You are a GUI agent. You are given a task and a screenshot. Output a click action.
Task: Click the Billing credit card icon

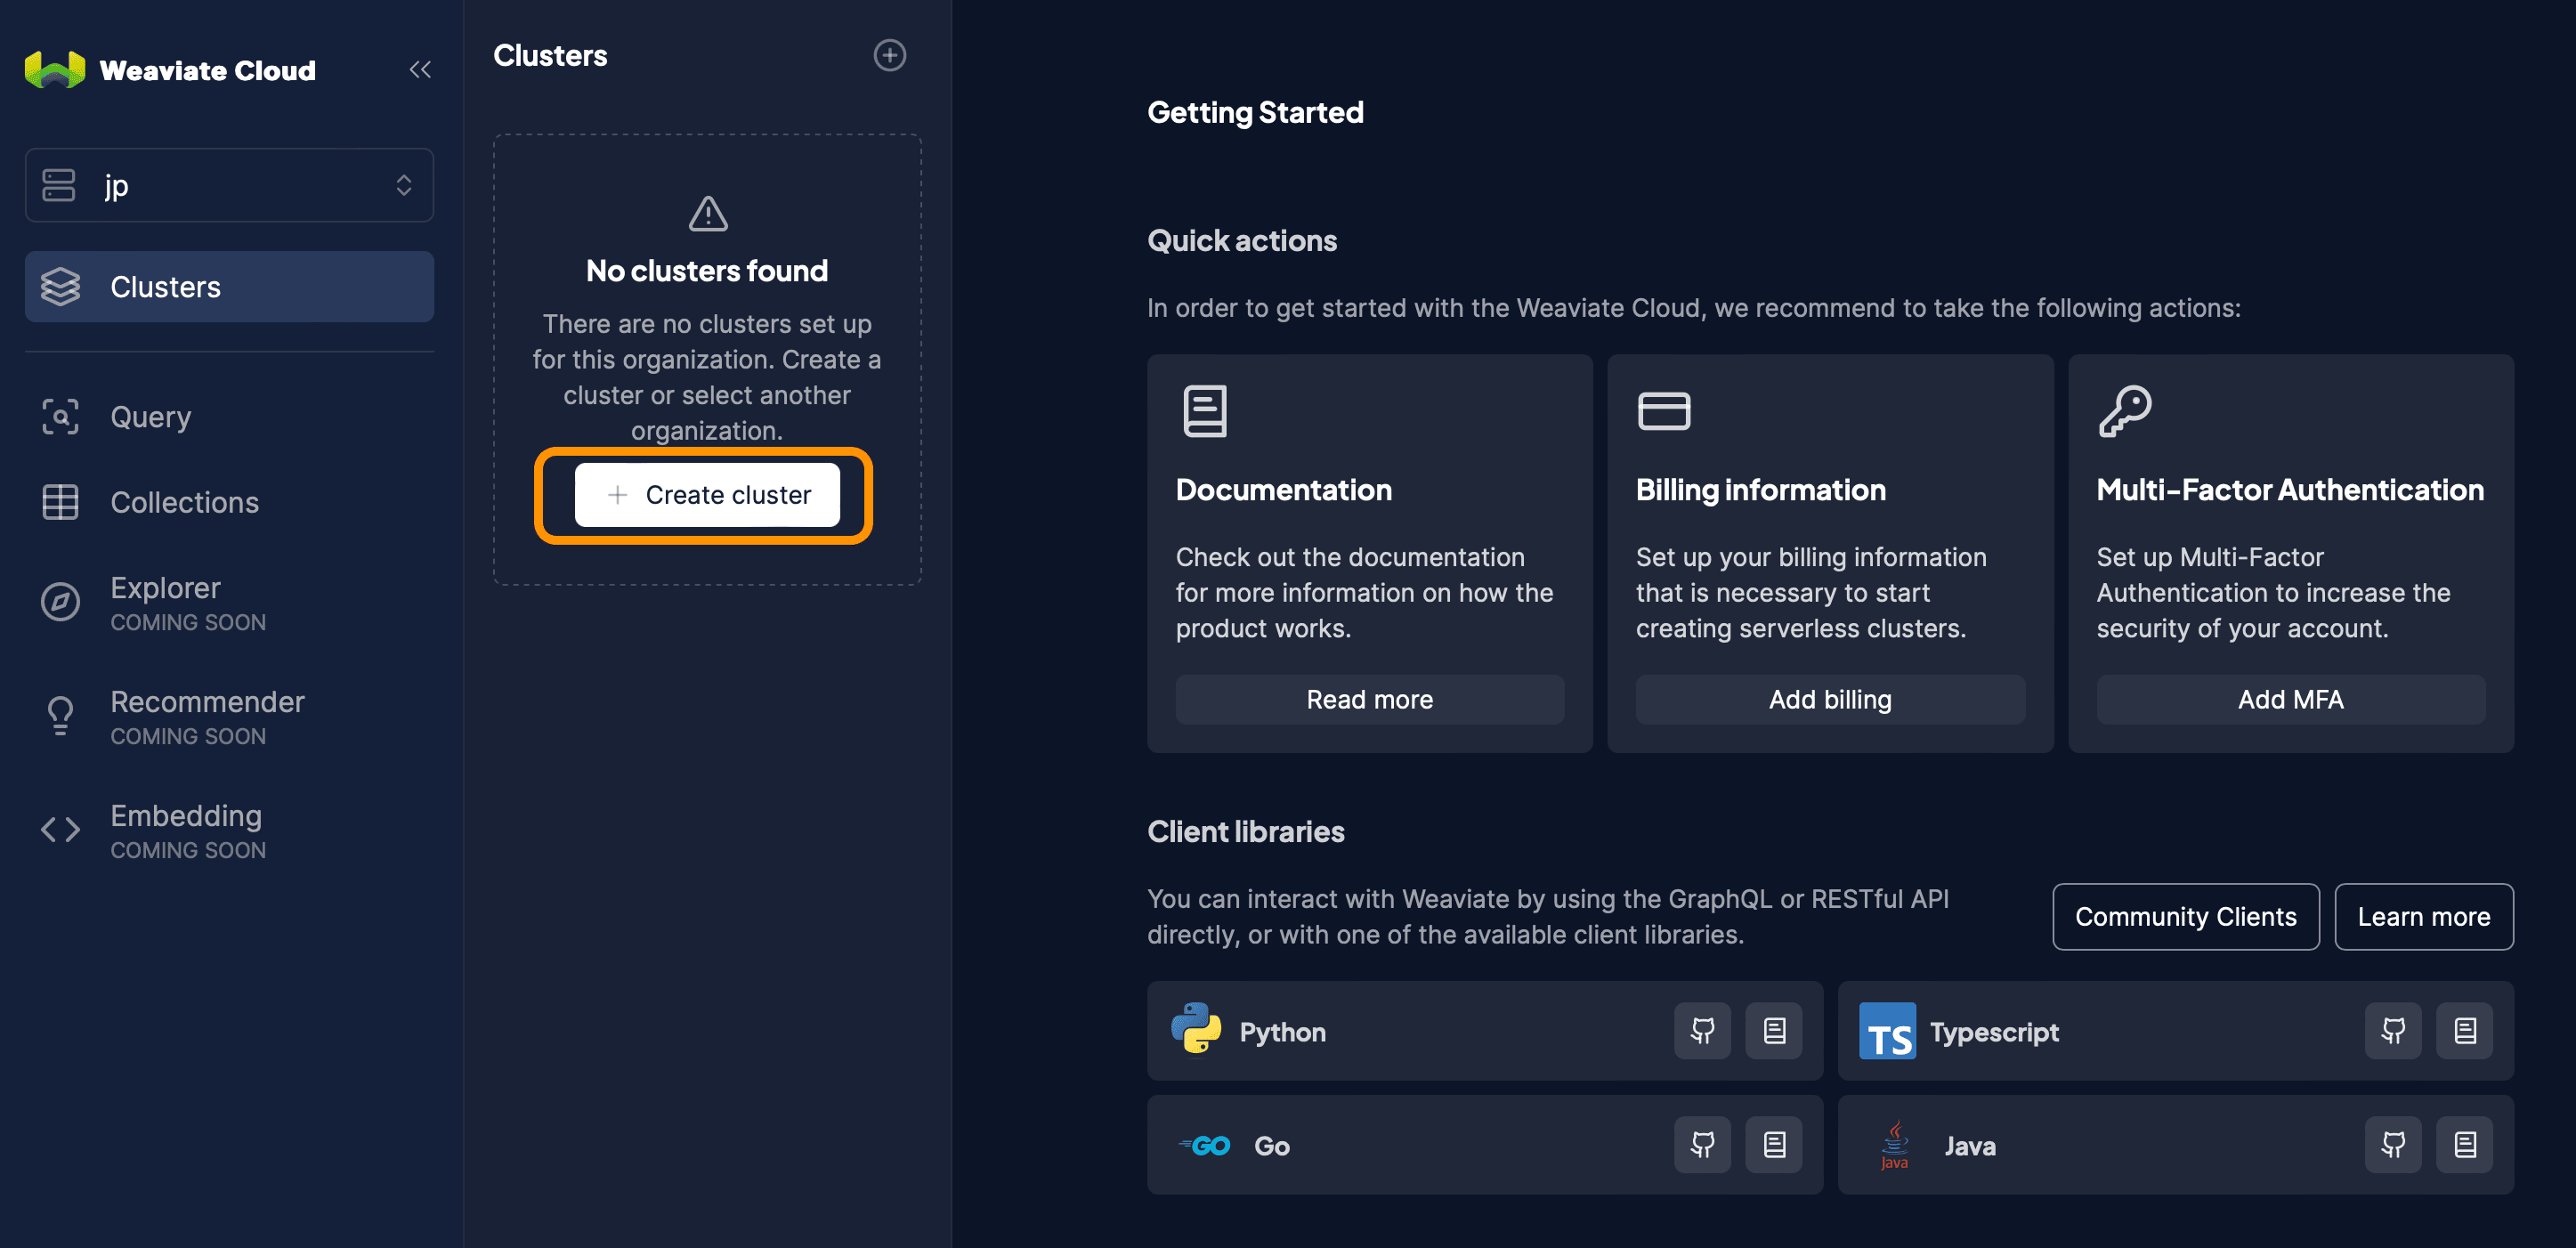click(1663, 411)
